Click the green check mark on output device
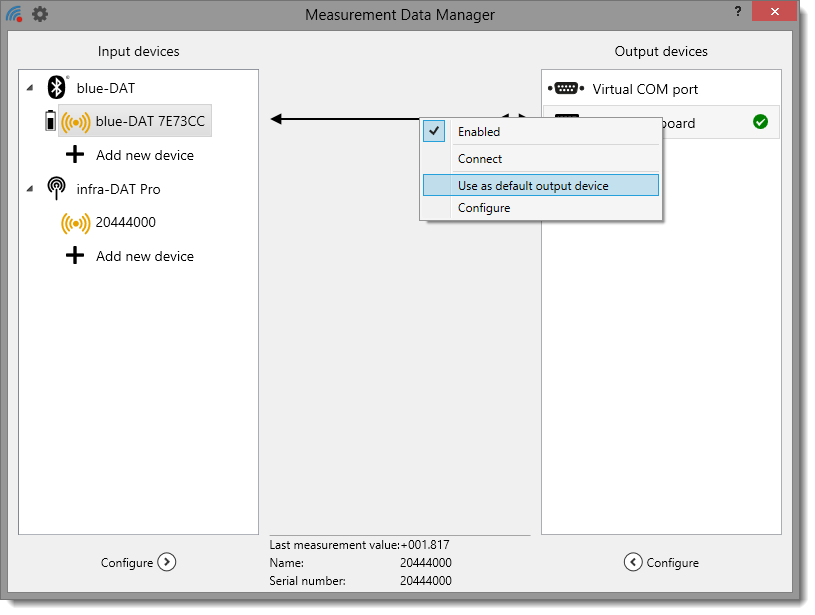The width and height of the screenshot is (815, 615). pos(760,122)
